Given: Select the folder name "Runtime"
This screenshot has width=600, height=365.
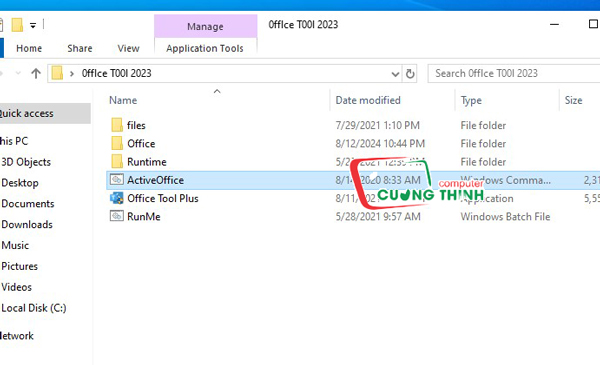Looking at the screenshot, I should (x=147, y=162).
